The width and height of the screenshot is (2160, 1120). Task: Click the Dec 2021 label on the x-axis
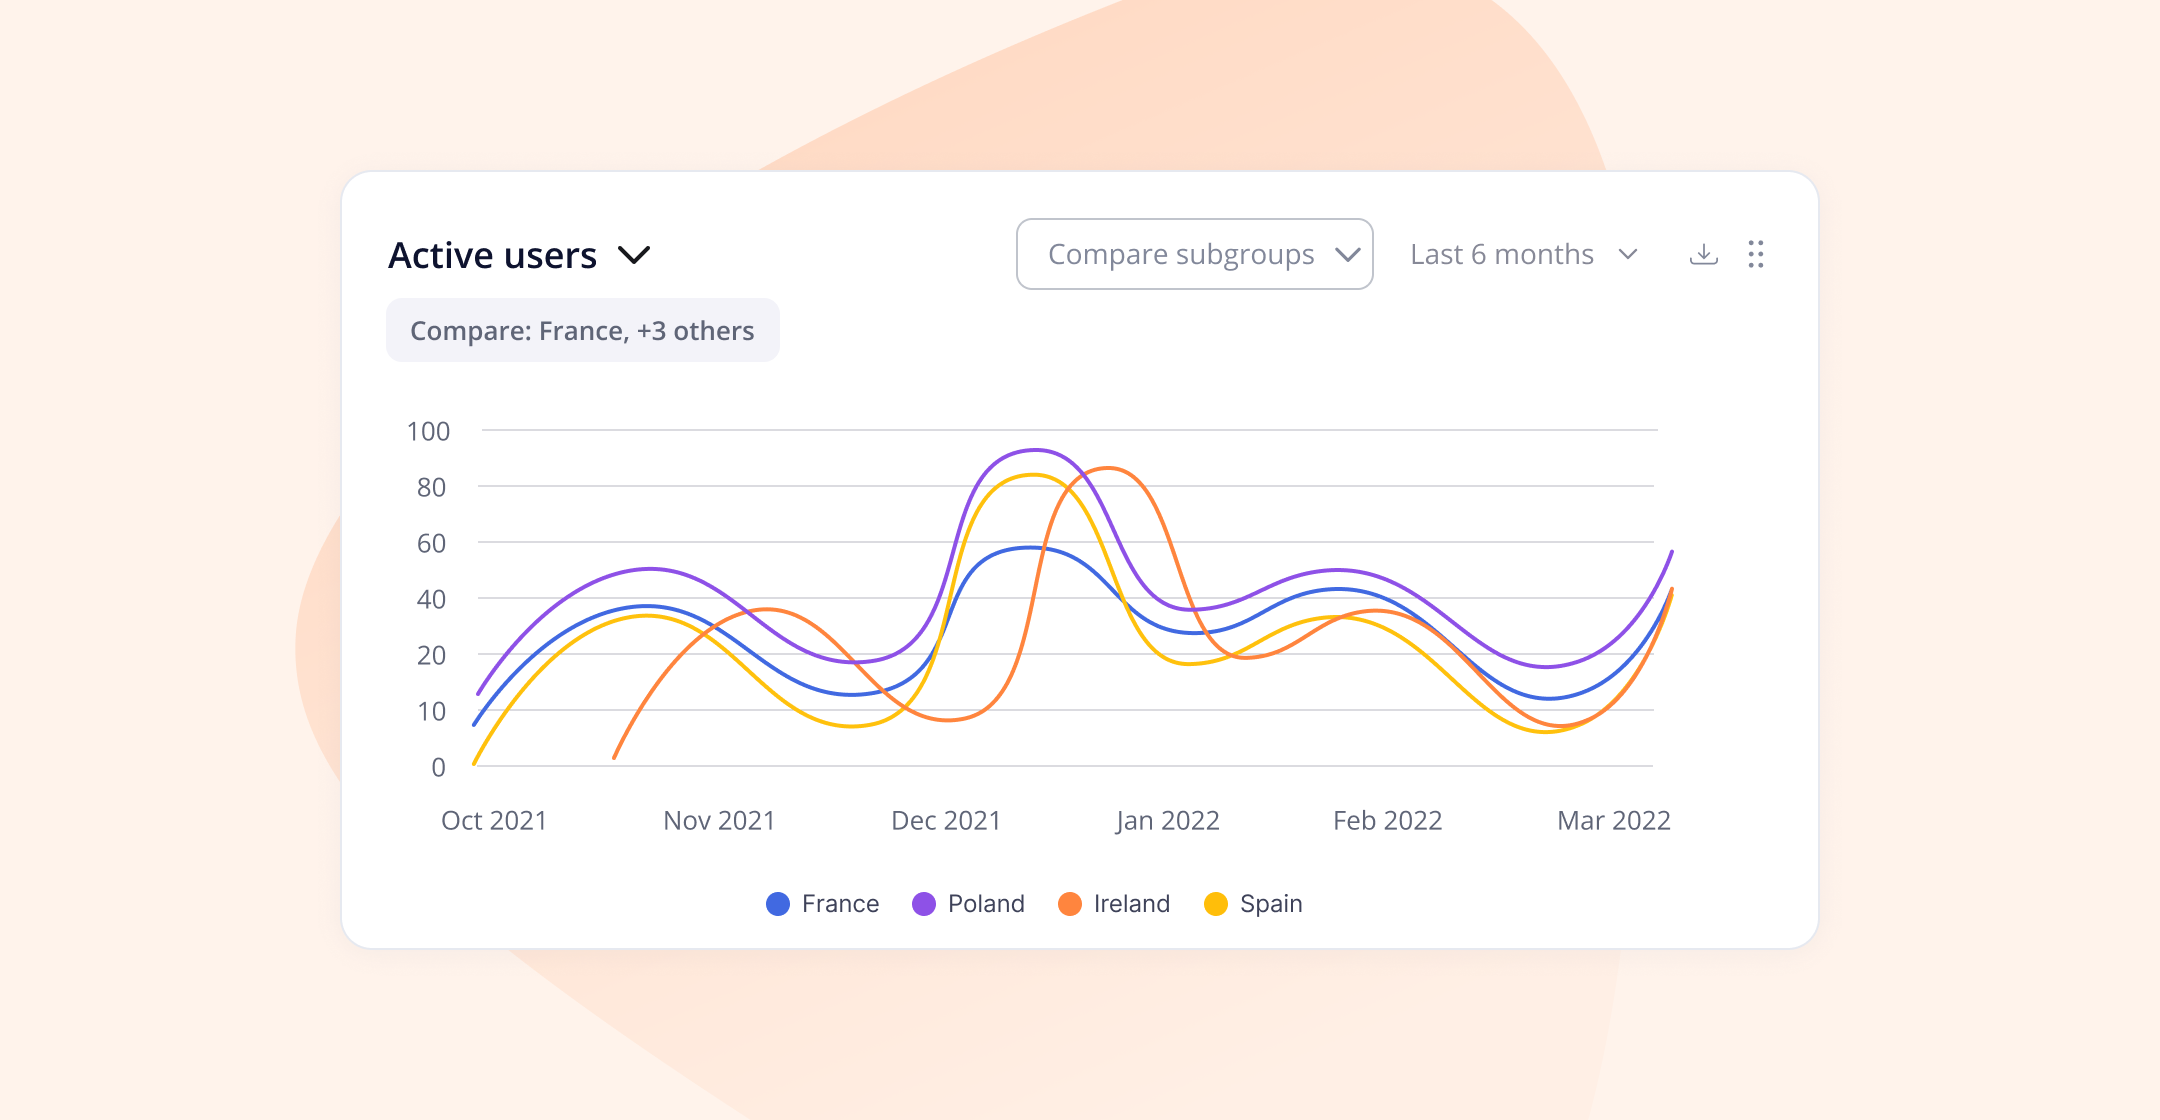click(x=946, y=820)
